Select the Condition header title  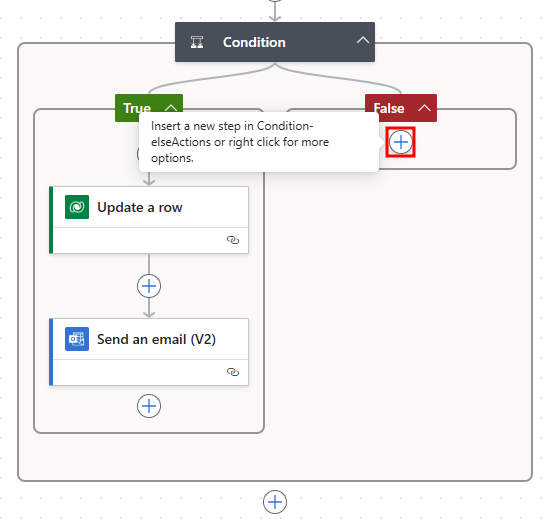pyautogui.click(x=254, y=42)
